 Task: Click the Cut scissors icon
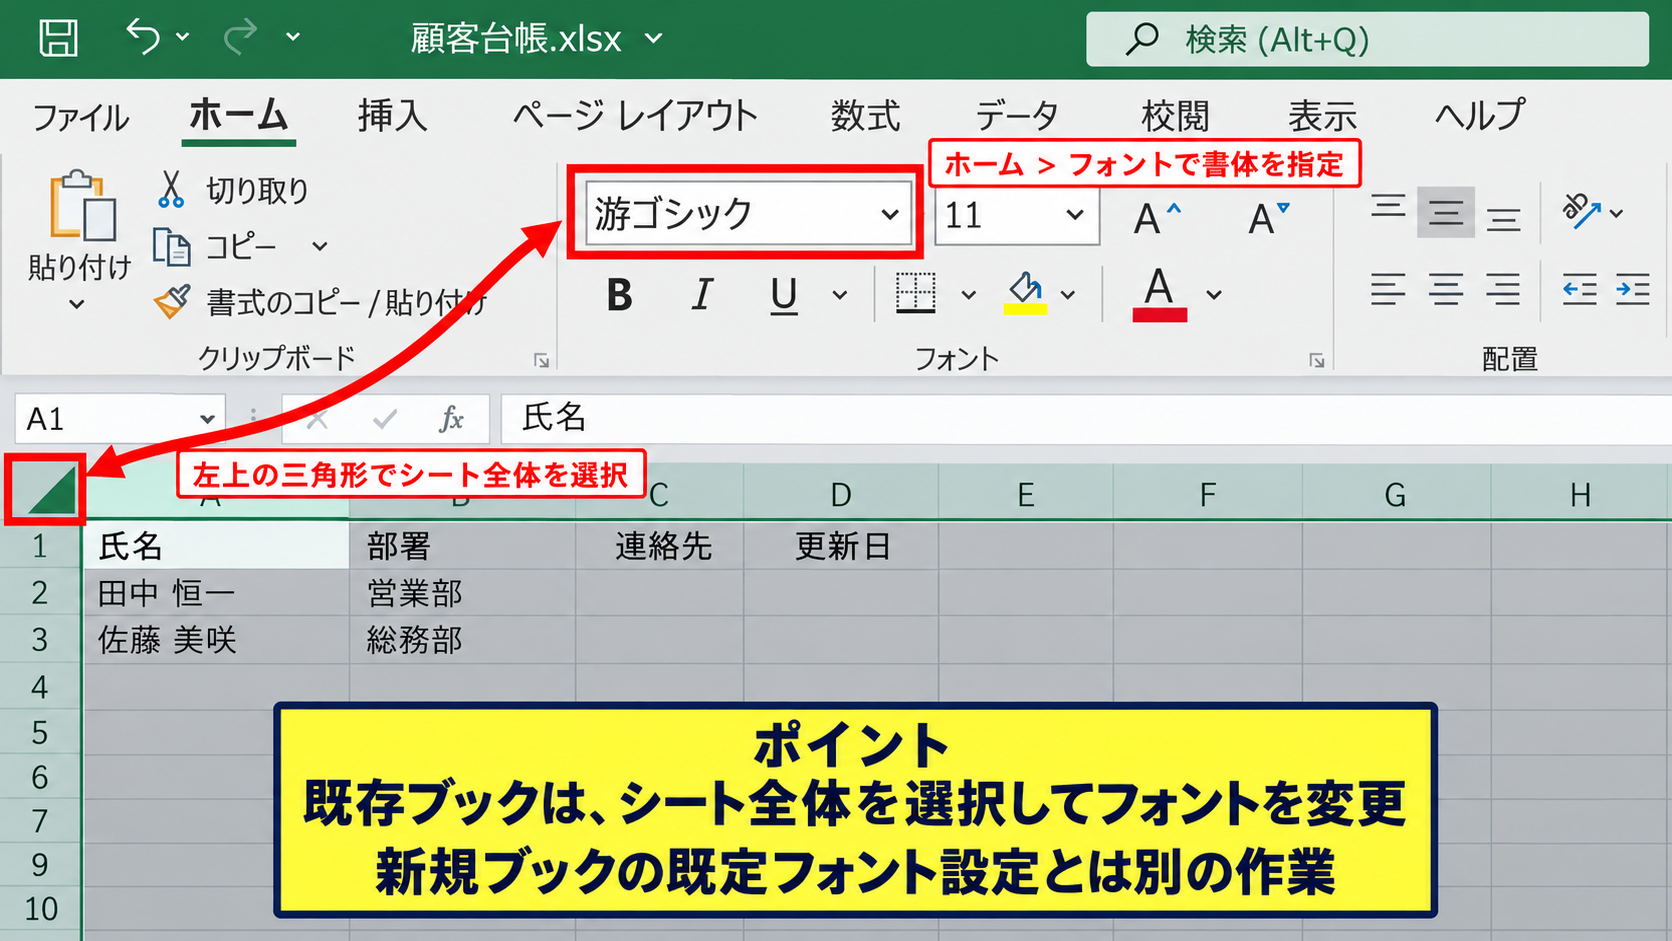coord(171,189)
